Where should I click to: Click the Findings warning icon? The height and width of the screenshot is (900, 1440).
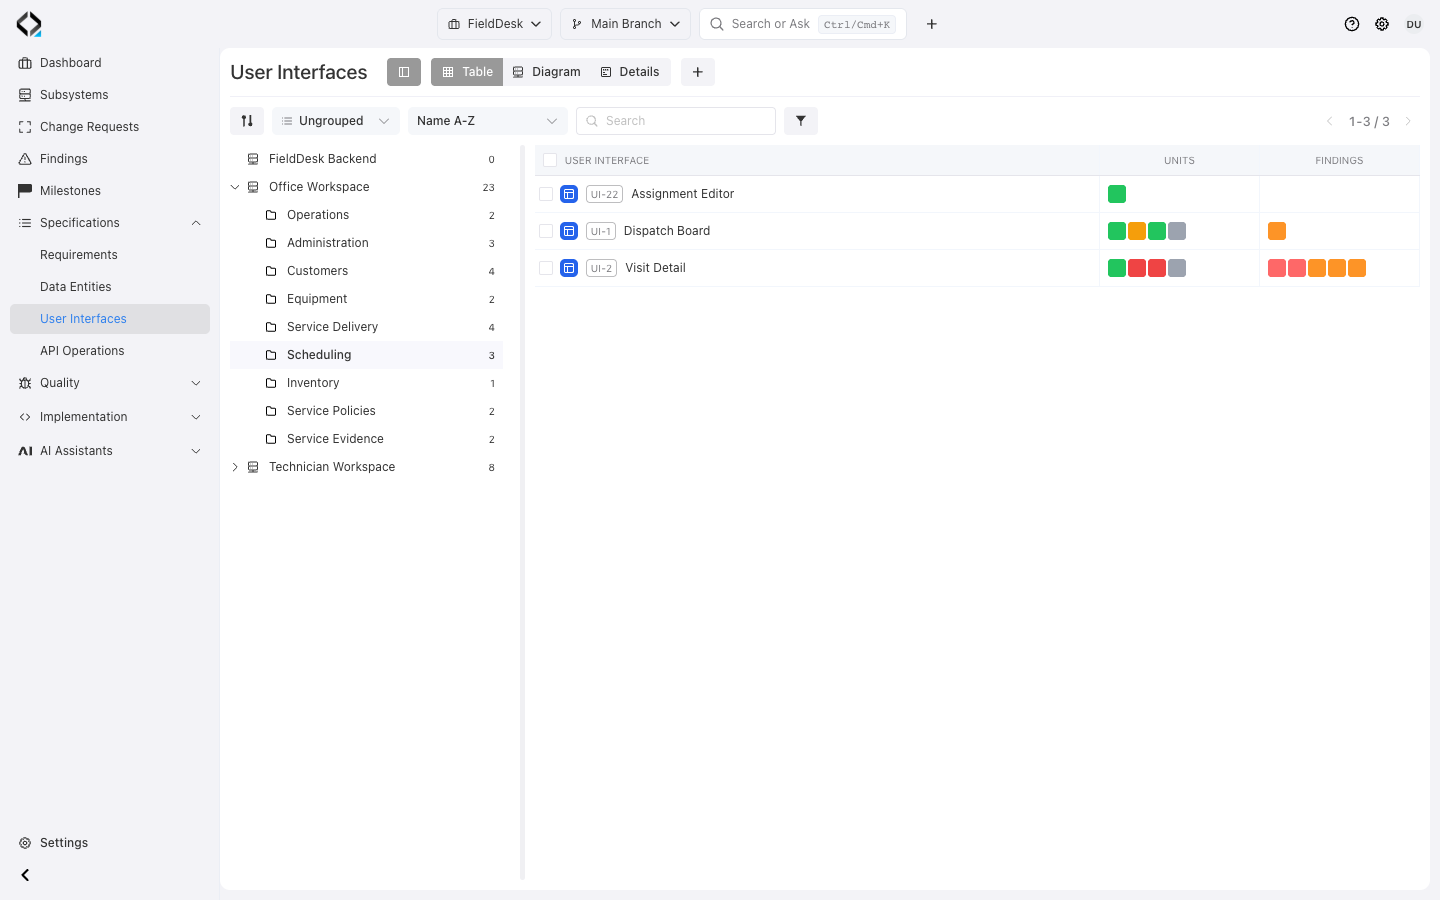coord(25,159)
